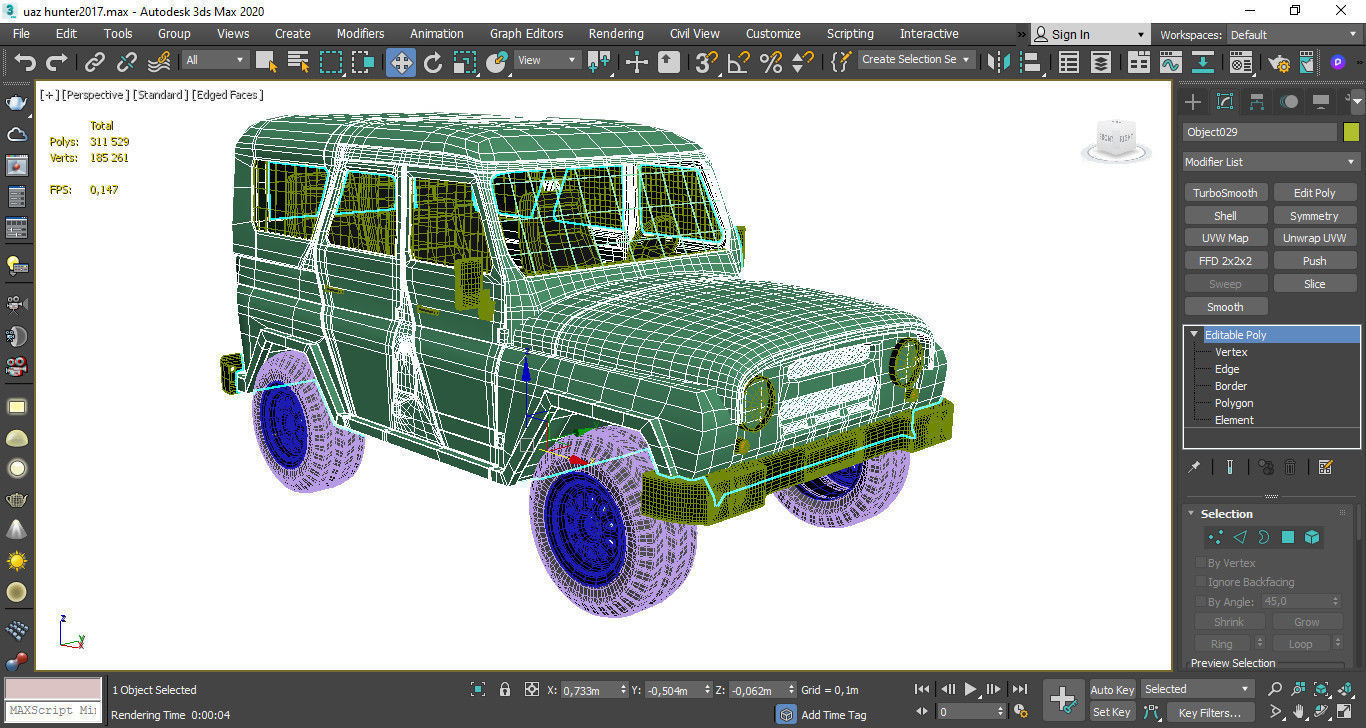Image resolution: width=1366 pixels, height=728 pixels.
Task: Toggle the Spinner Snap button
Action: (802, 62)
